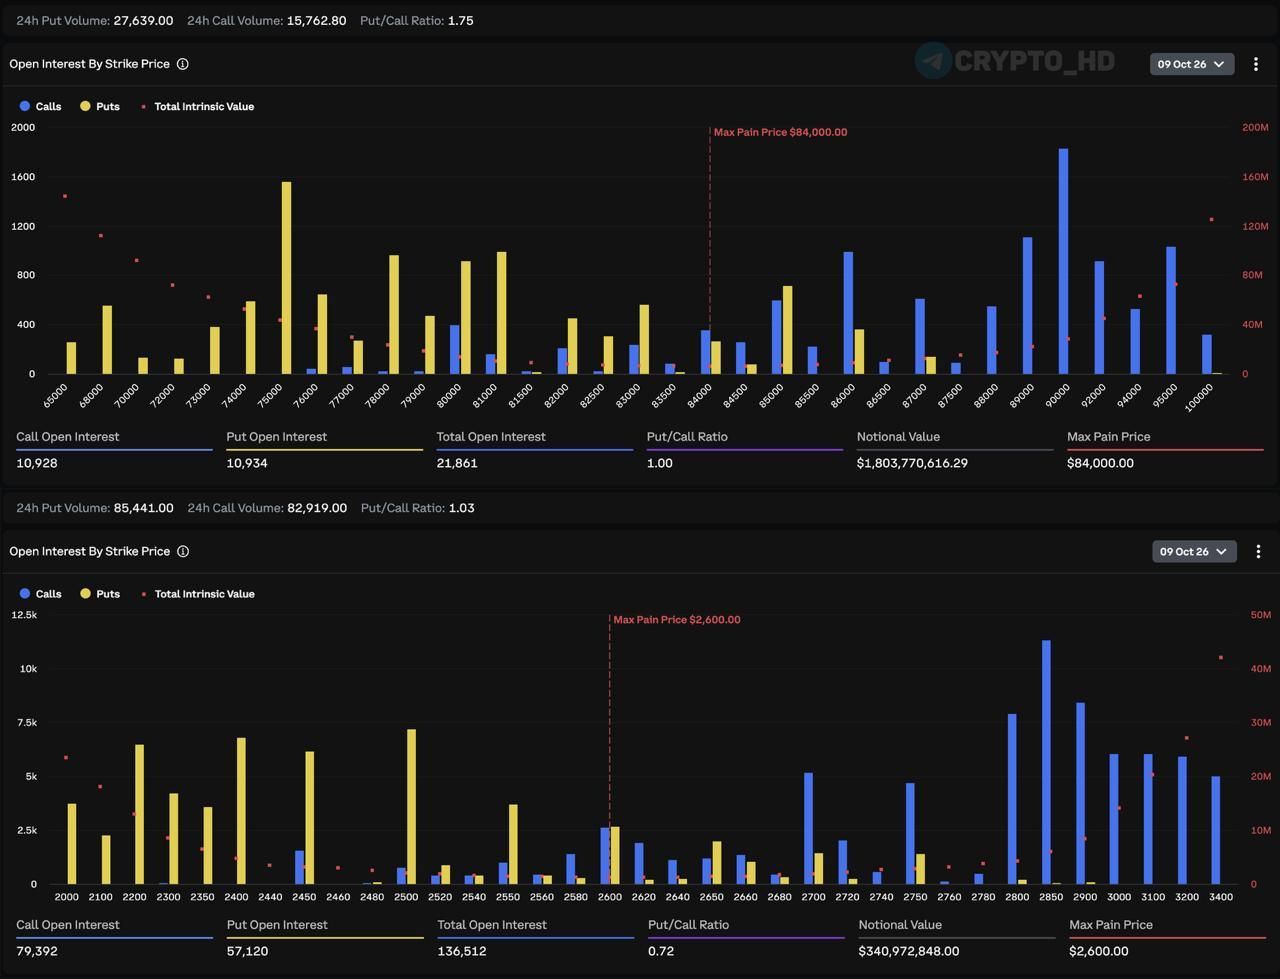Click the Put/Call Ratio stat 1.00
1280x979 pixels.
click(660, 463)
